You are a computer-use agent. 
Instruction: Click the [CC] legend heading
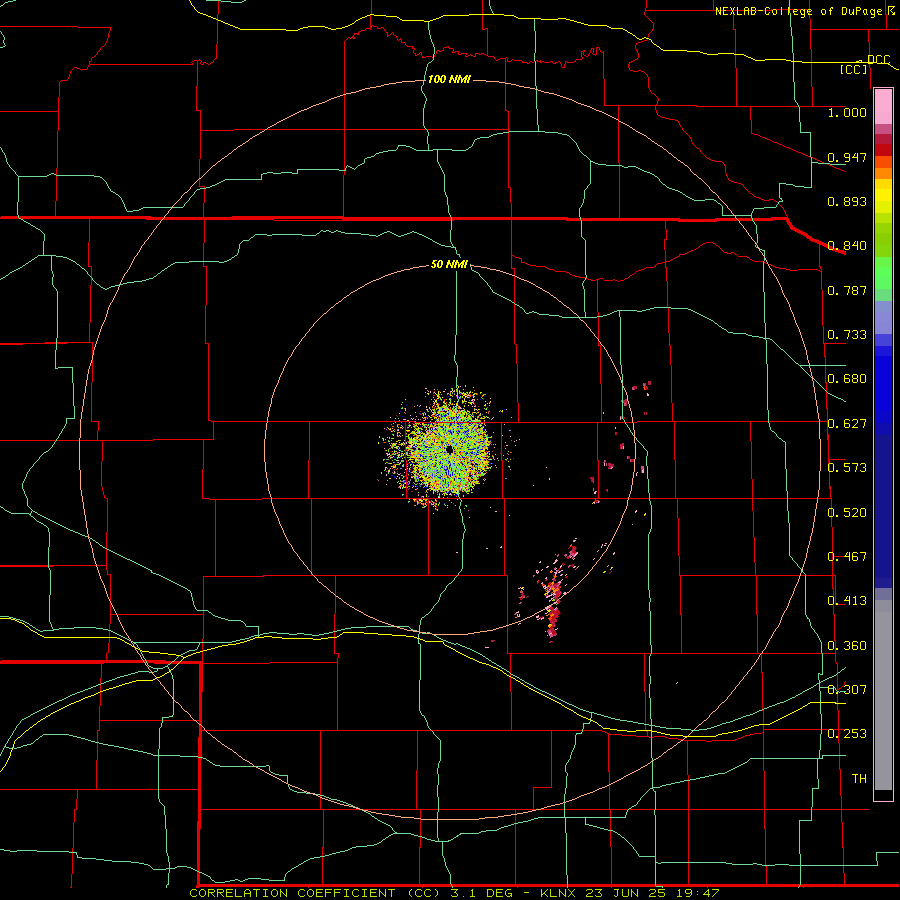(854, 69)
